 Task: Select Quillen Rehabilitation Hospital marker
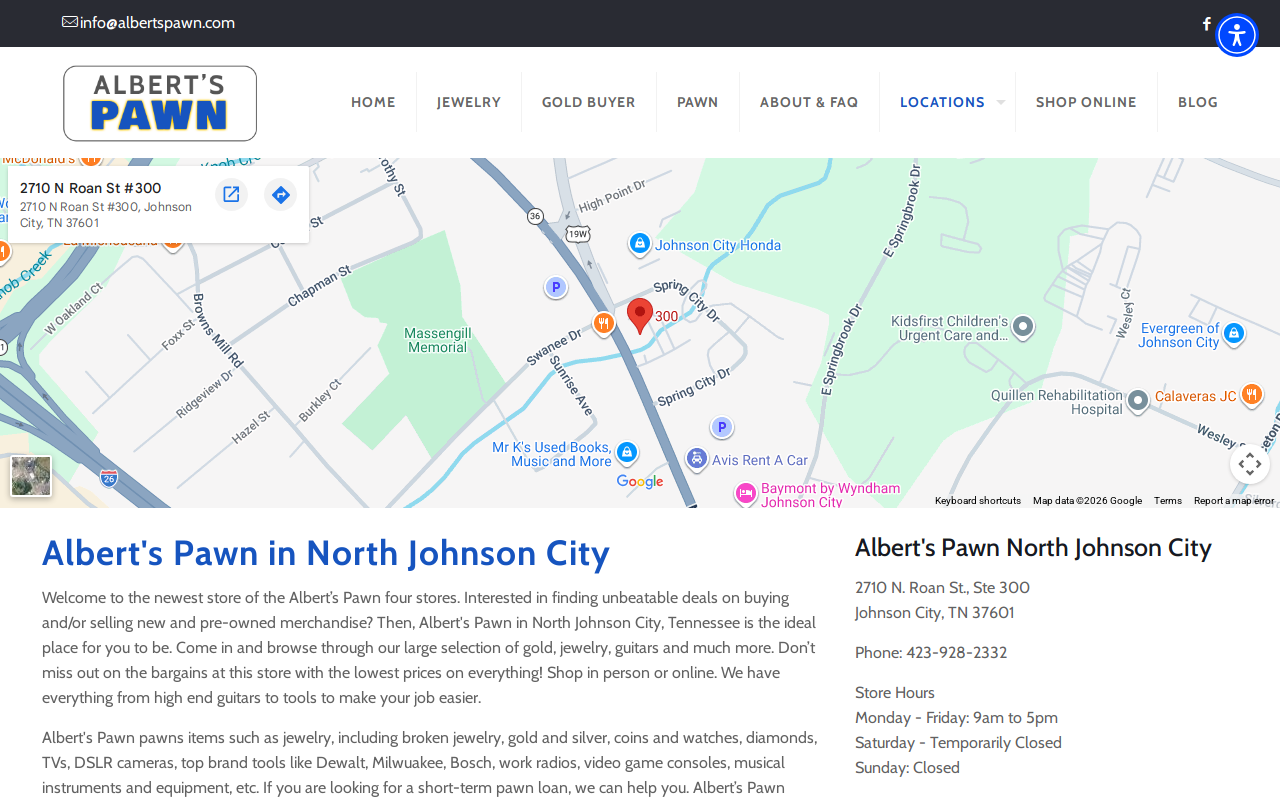(x=1138, y=401)
